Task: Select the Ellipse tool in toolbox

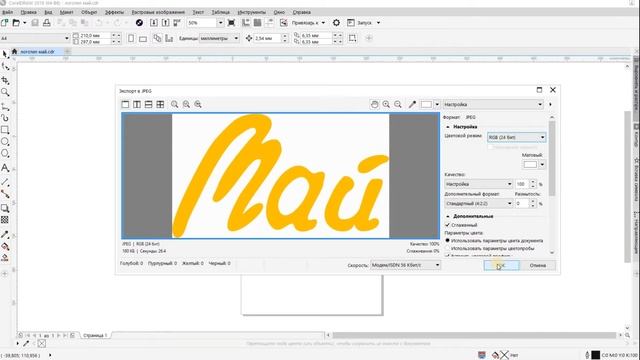Action: click(x=5, y=142)
